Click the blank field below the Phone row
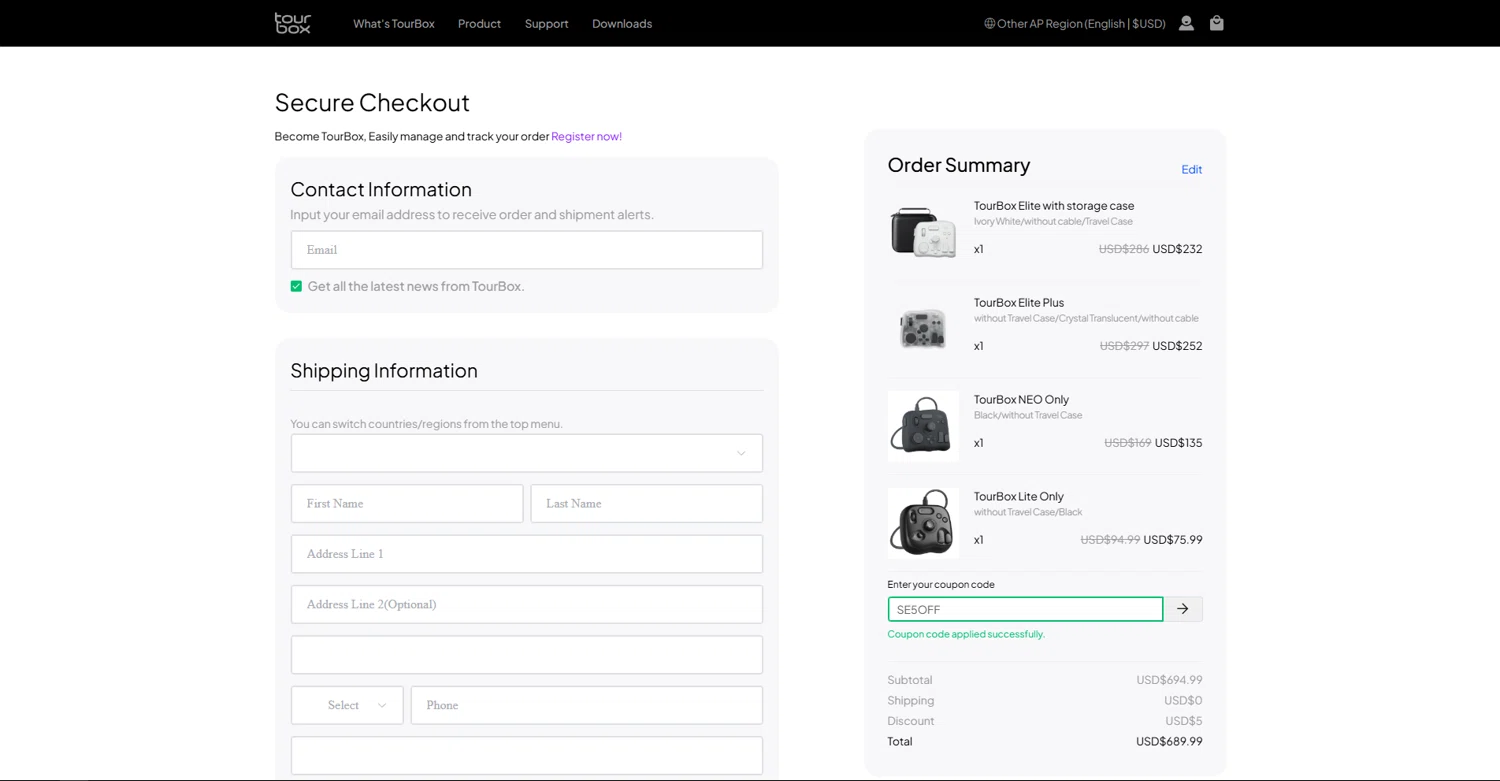This screenshot has height=781, width=1500. pos(527,756)
